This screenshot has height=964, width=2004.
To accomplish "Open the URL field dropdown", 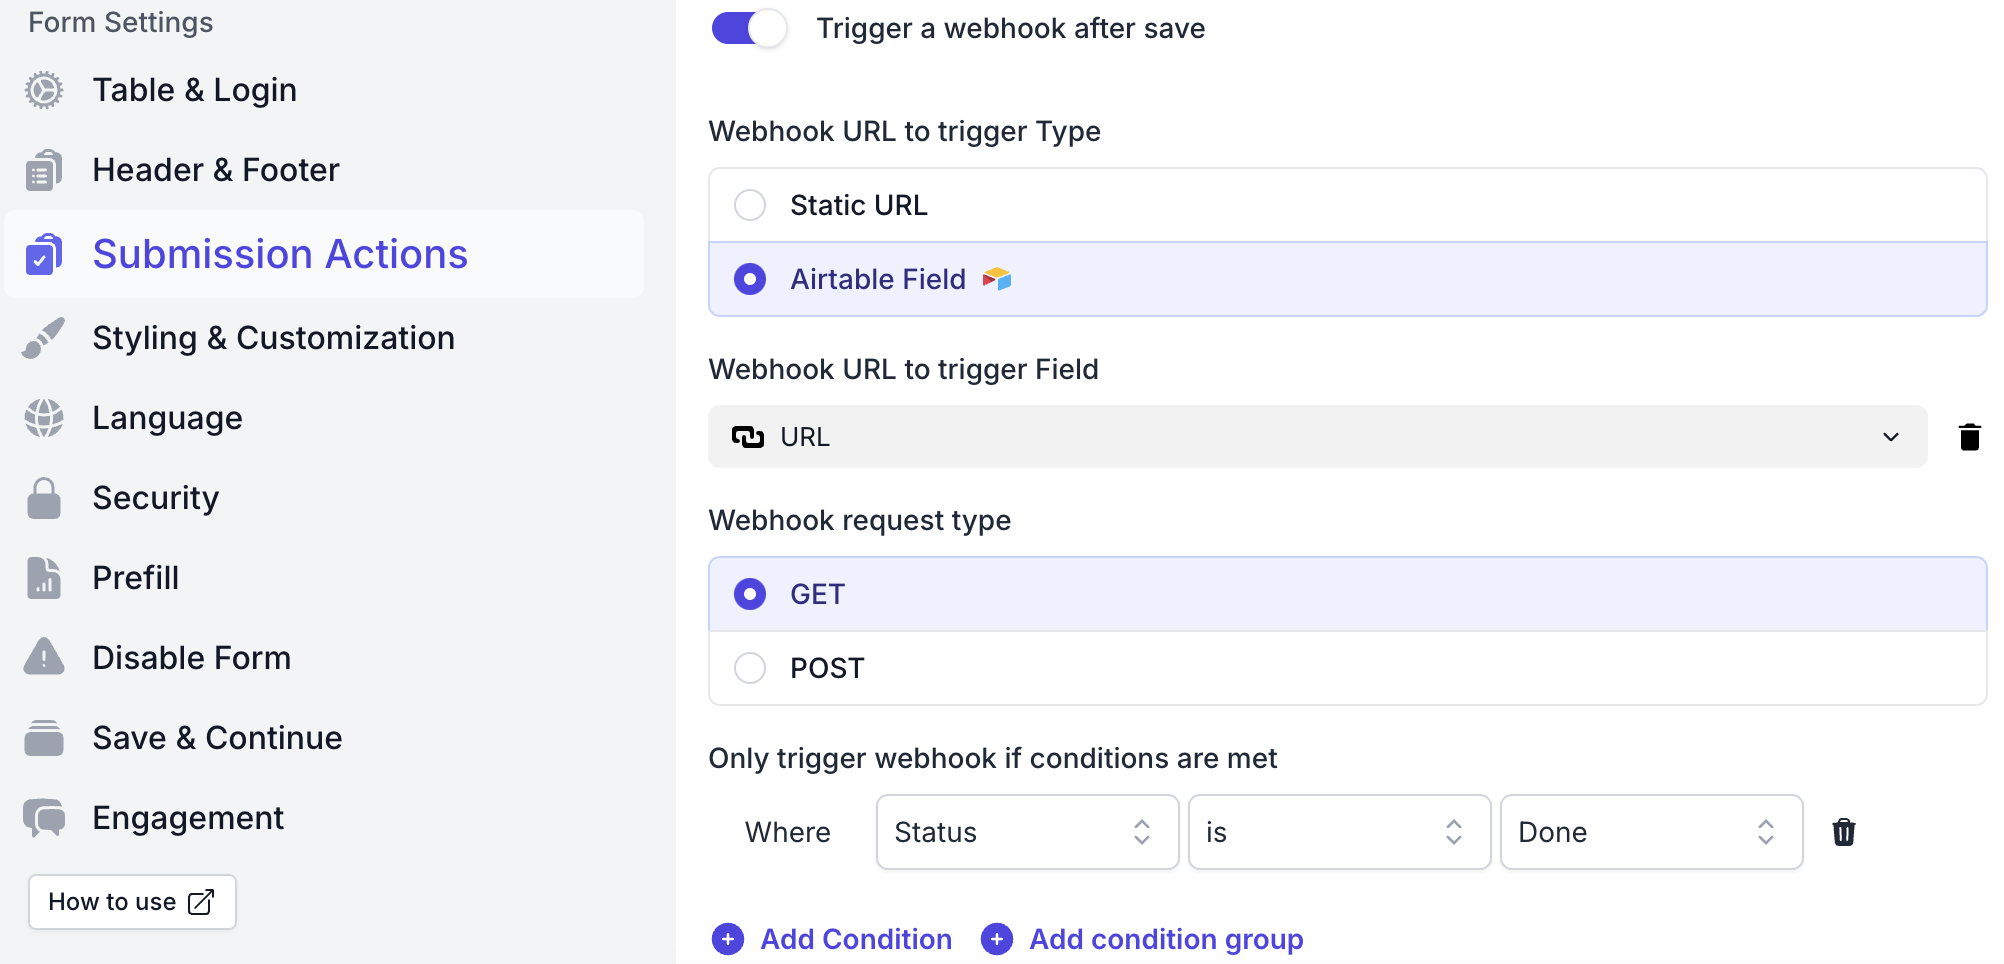I will (x=1316, y=437).
